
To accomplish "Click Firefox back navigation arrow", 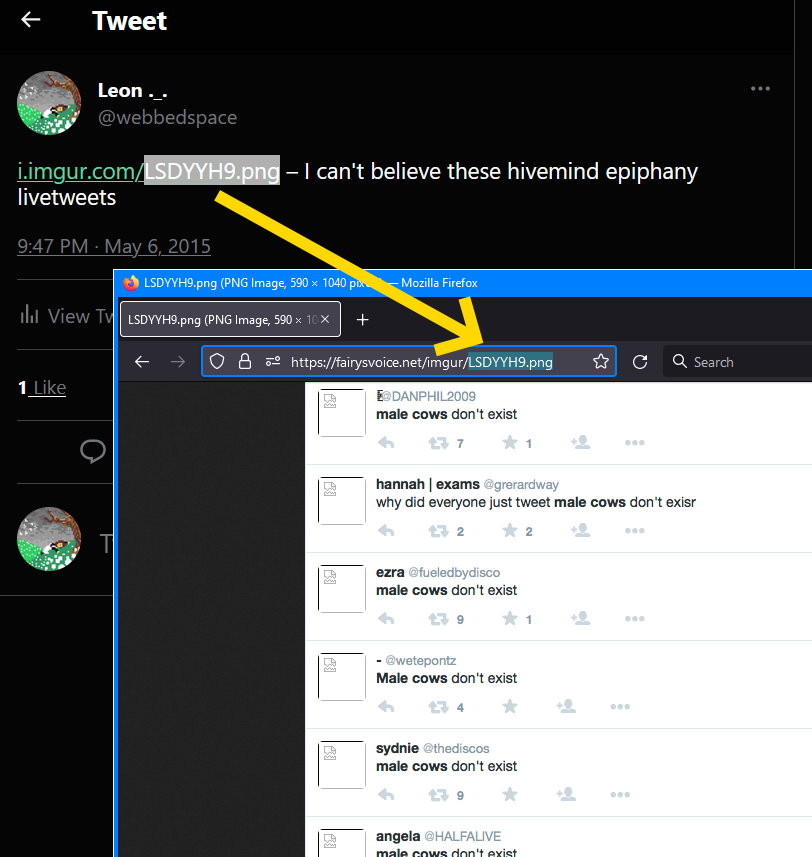I will click(142, 362).
